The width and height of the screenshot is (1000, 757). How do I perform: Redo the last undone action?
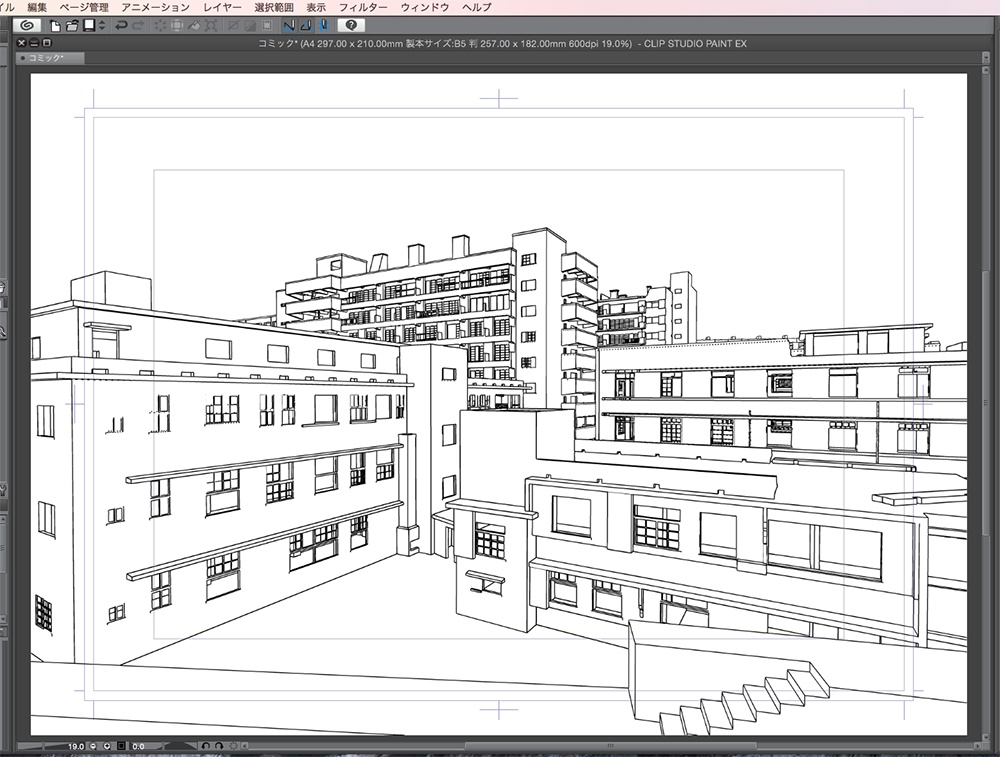(138, 26)
